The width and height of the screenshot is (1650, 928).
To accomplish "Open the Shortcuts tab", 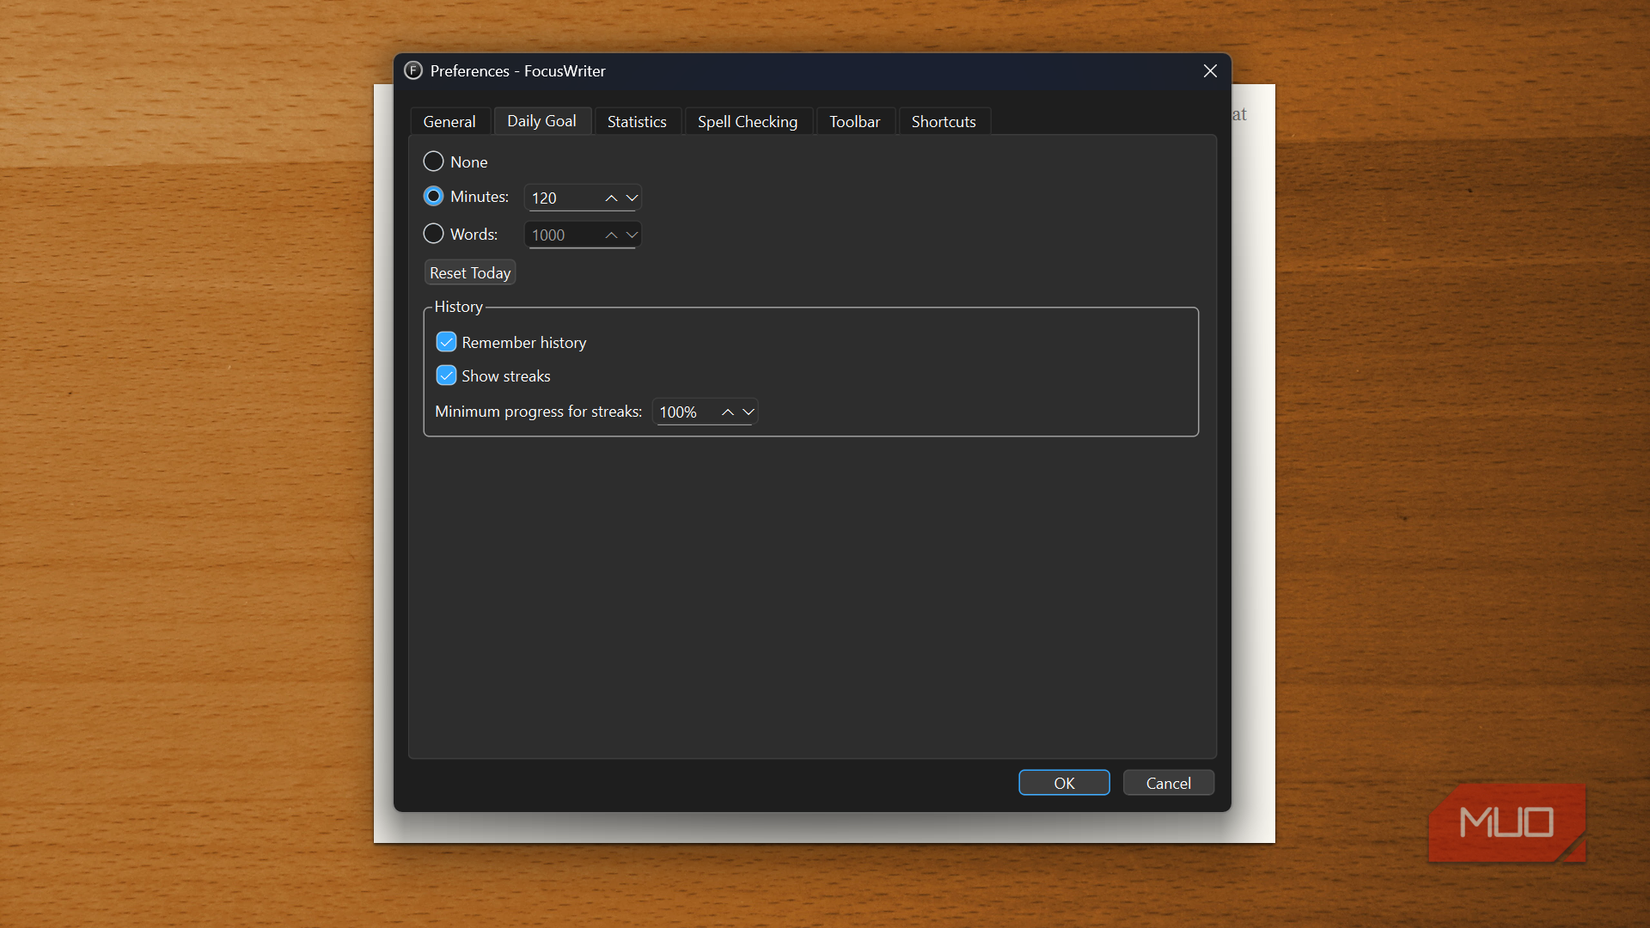I will pyautogui.click(x=943, y=120).
